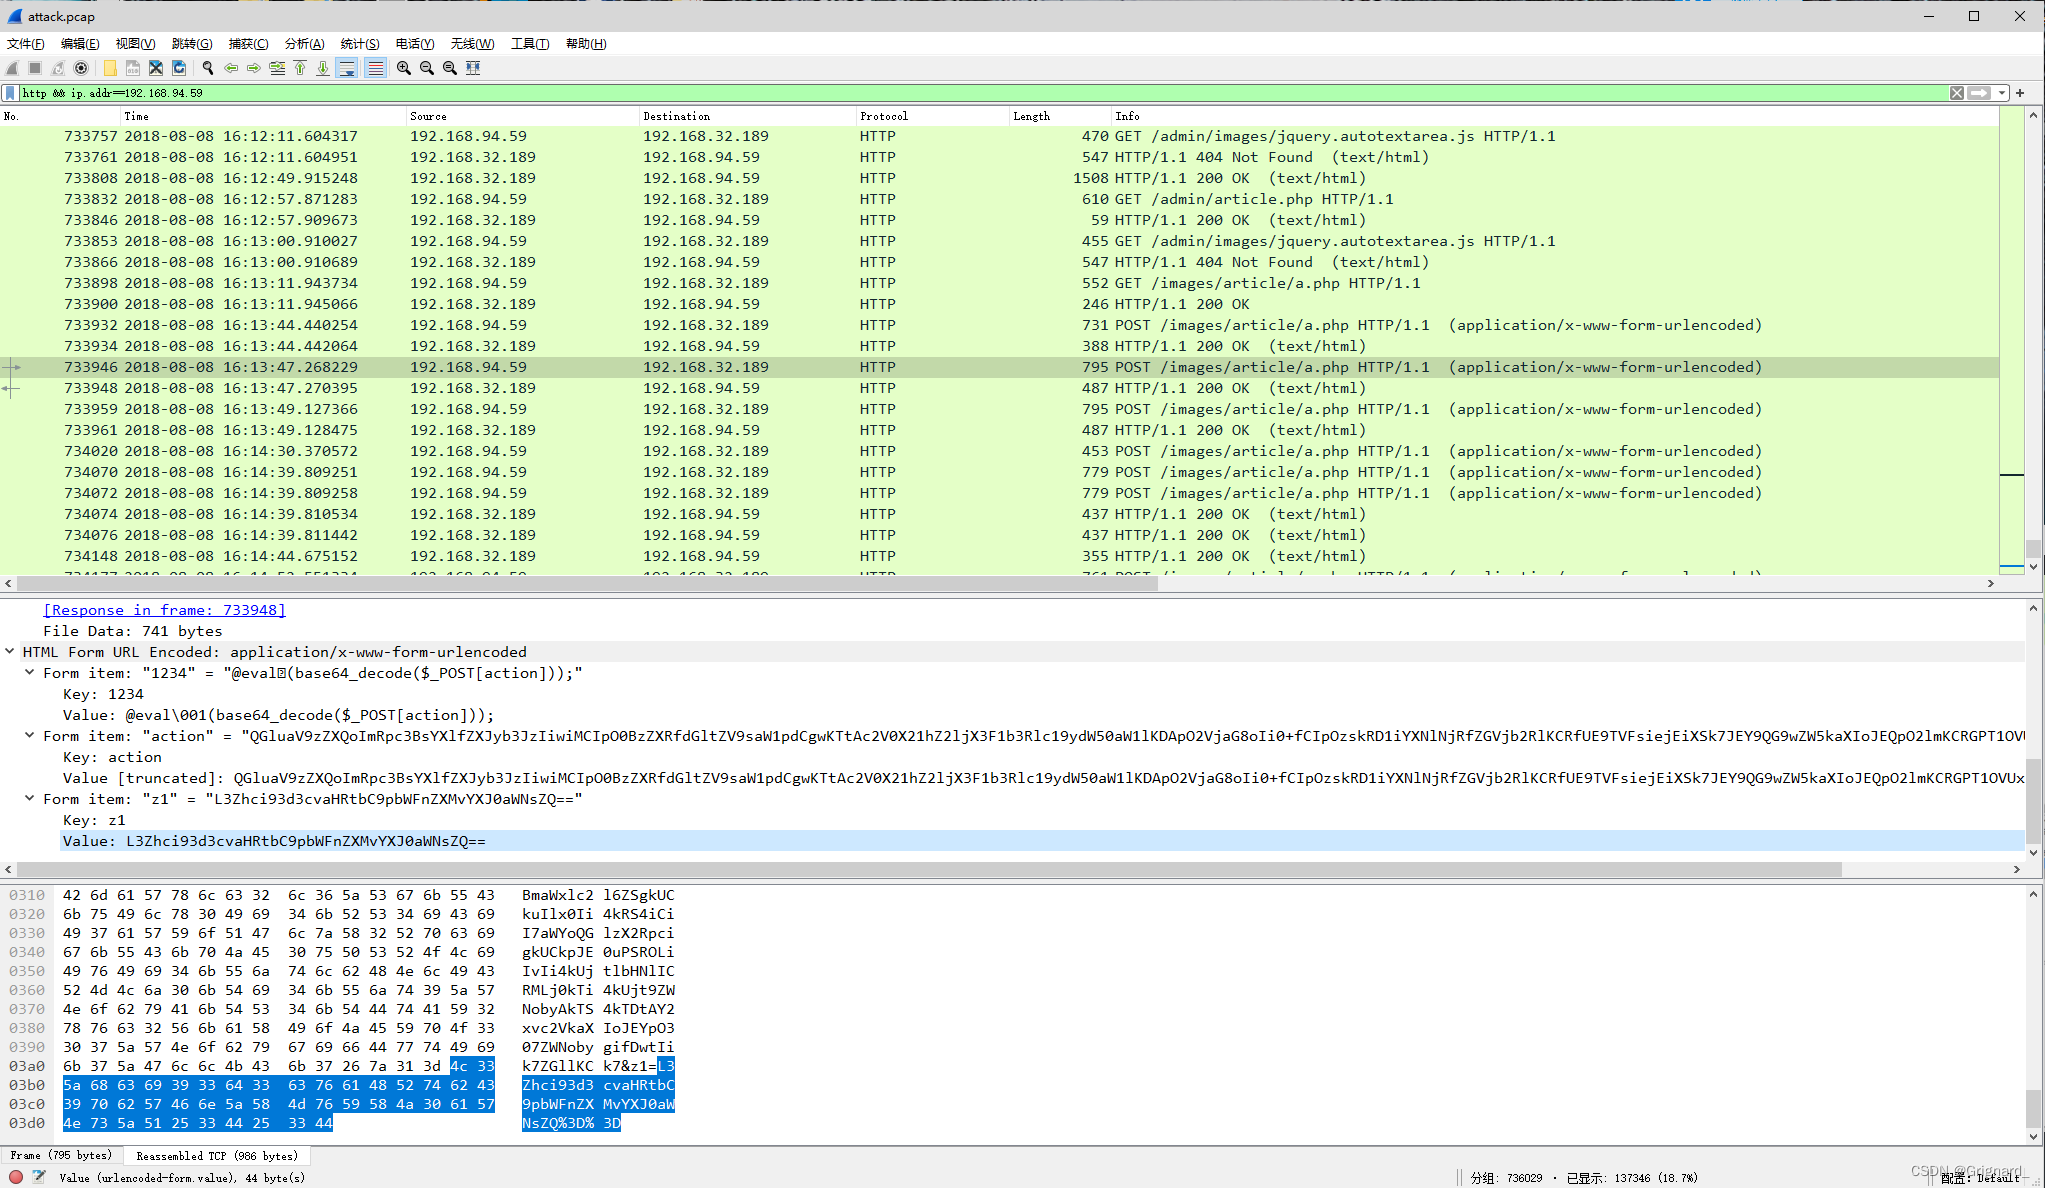Clear the display filter

tap(1957, 93)
